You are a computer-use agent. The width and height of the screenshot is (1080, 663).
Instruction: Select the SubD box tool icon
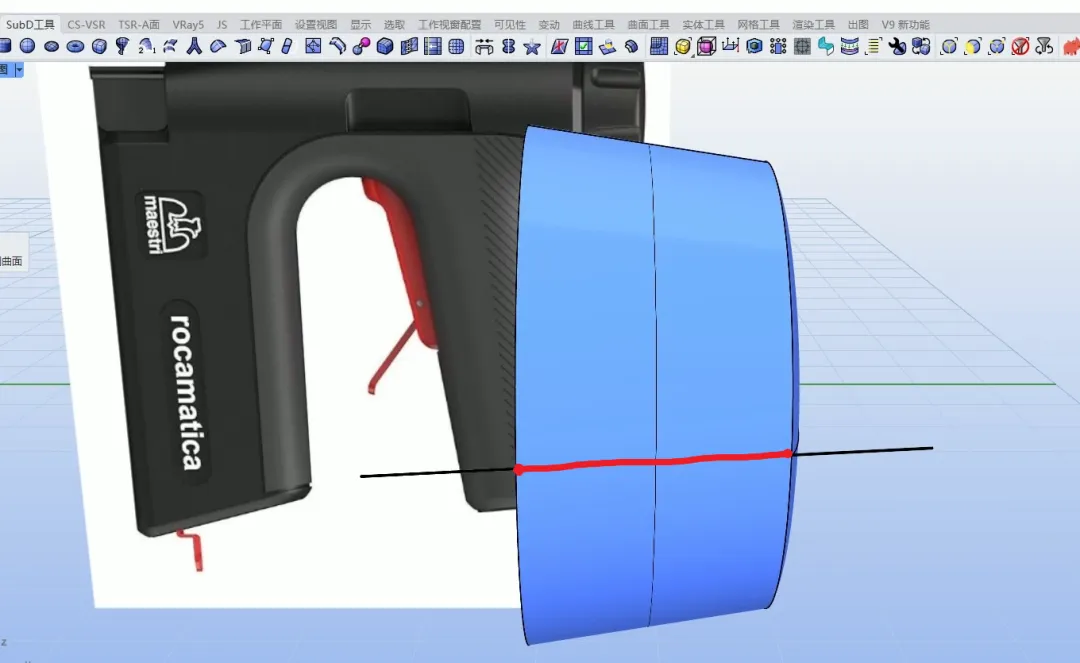coord(99,46)
